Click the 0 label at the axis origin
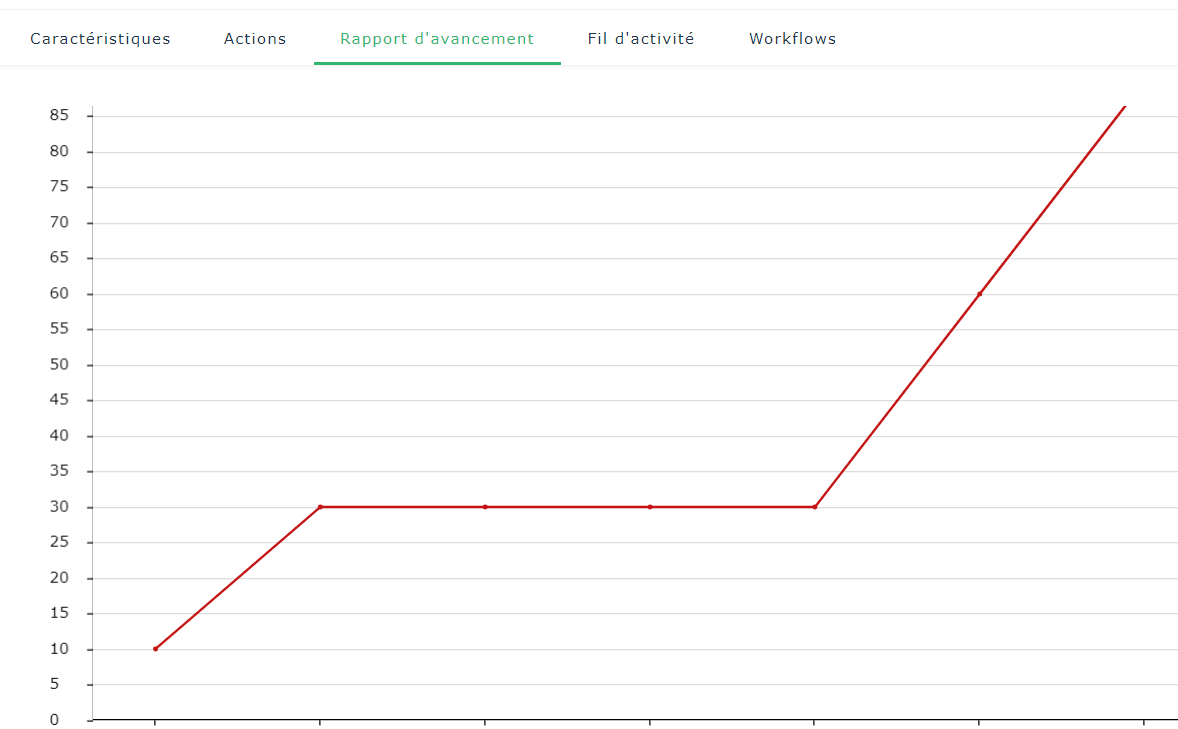This screenshot has width=1178, height=729. click(54, 720)
